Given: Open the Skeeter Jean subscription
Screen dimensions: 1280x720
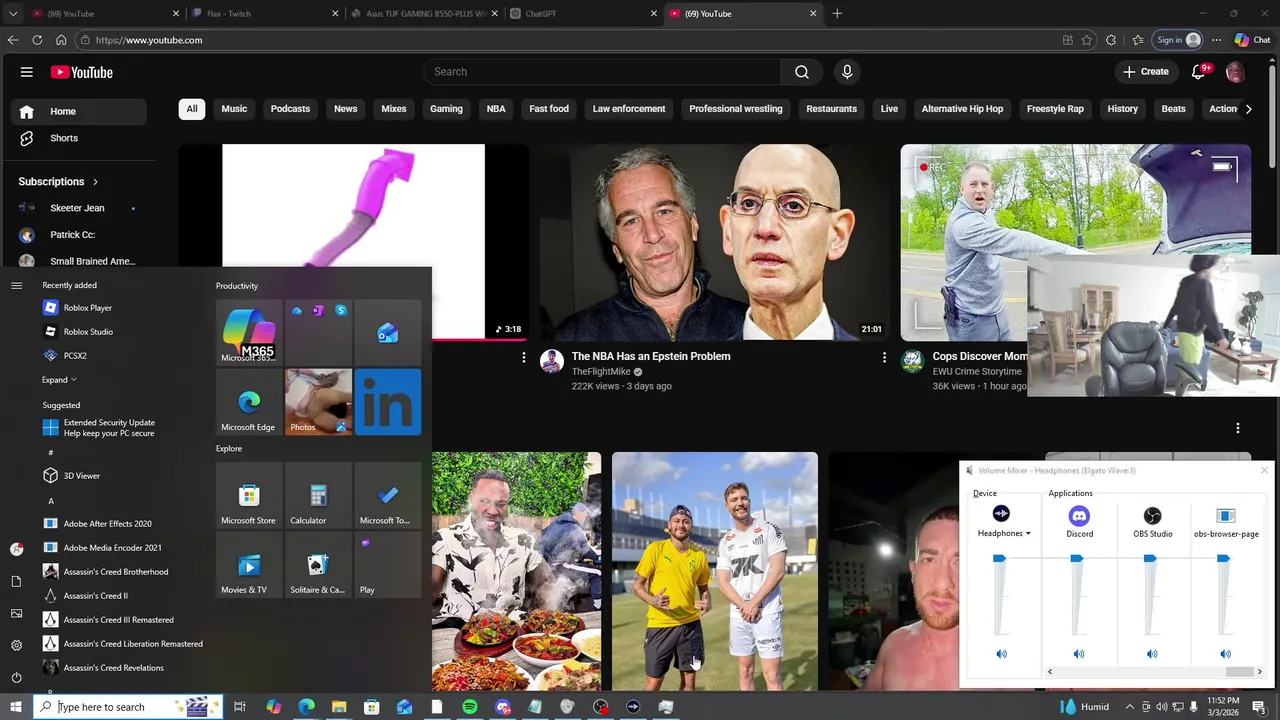Looking at the screenshot, I should (77, 208).
